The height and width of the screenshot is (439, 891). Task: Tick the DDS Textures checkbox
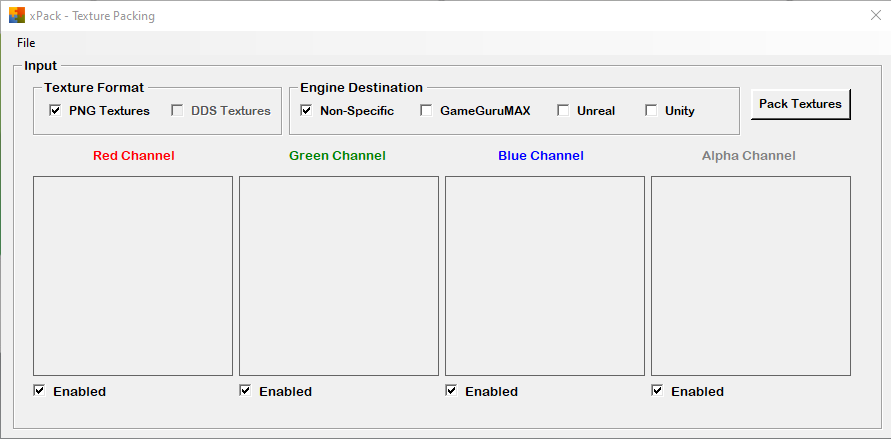tap(177, 110)
